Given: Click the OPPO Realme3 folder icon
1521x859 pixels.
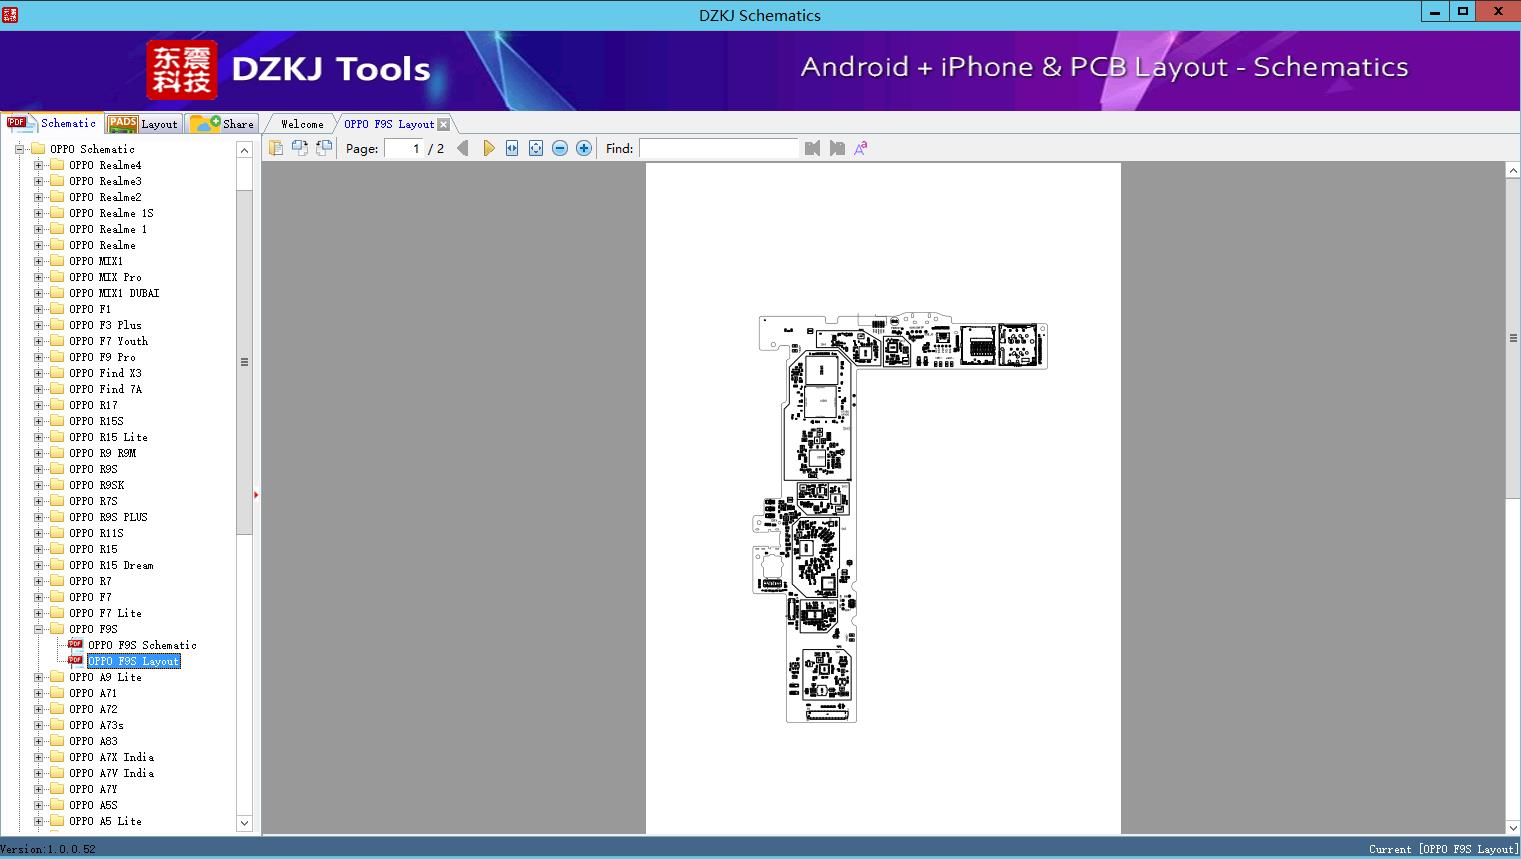Looking at the screenshot, I should pos(57,181).
